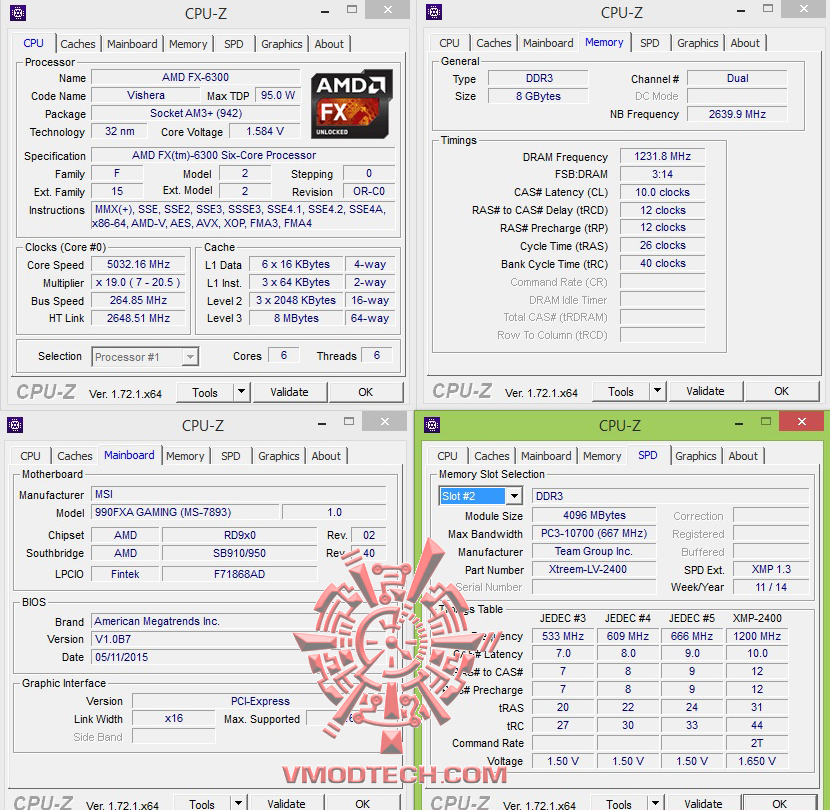Open the Mainboard tab in the CPU window
The image size is (830, 810).
[x=132, y=44]
